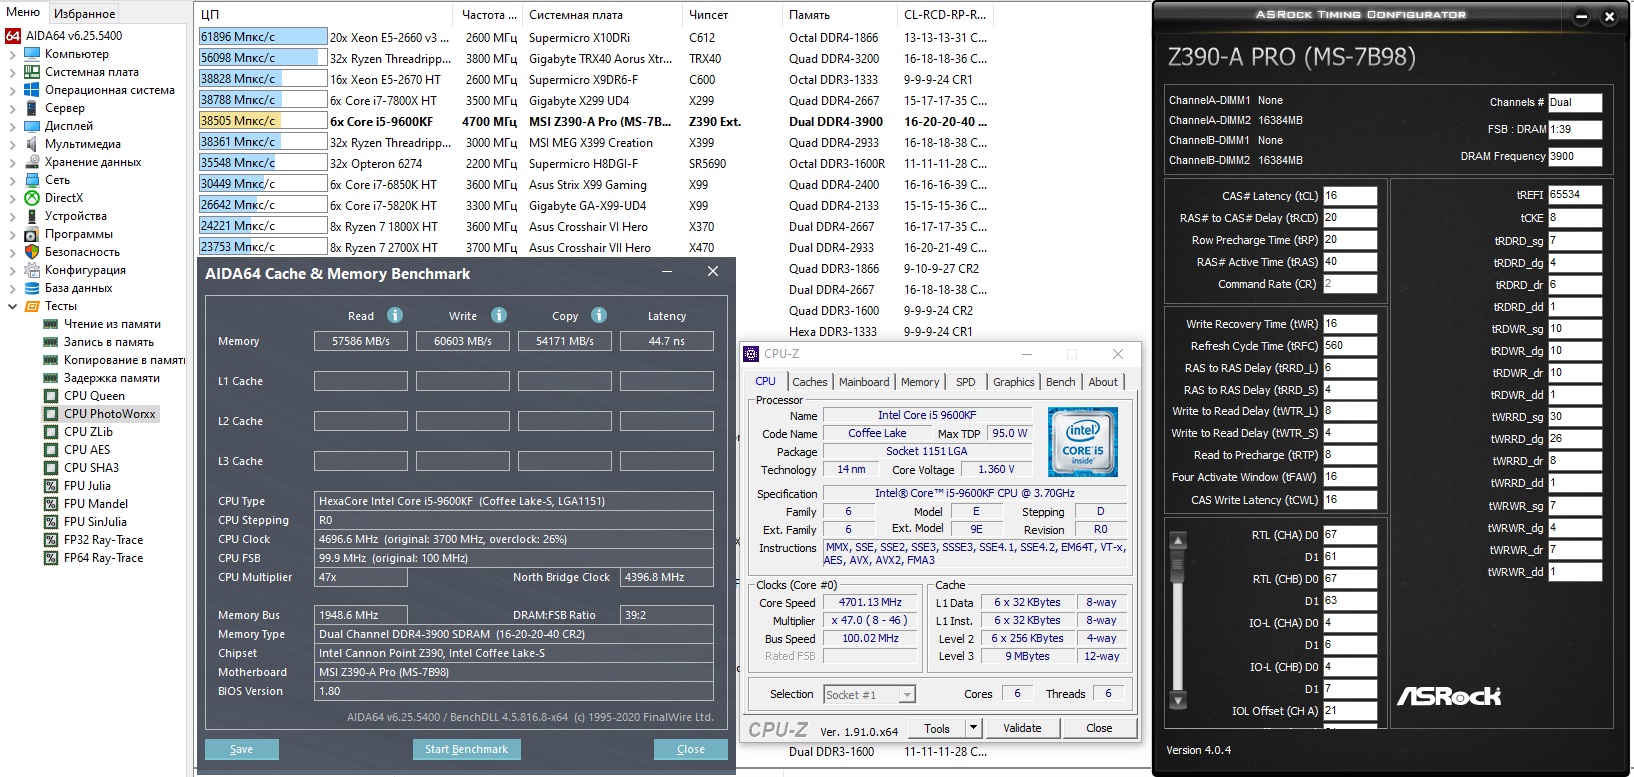1634x777 pixels.
Task: Click the scroll-down arrow in ASRock Timing Configurator
Action: tap(1178, 700)
